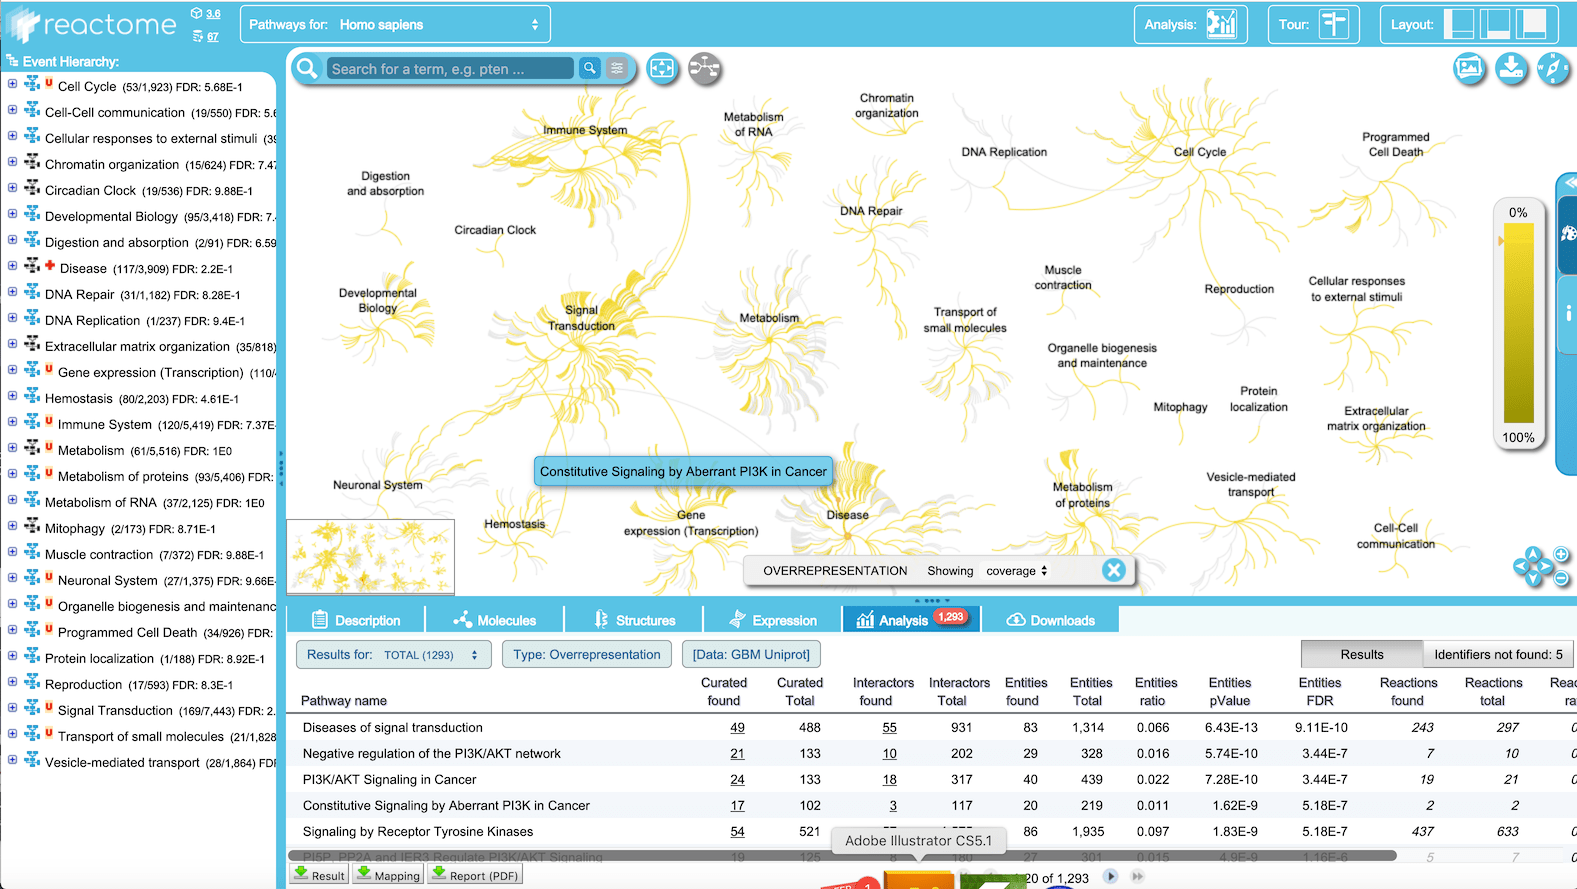
Task: Expand the Cell Cycle tree node
Action: coord(12,84)
